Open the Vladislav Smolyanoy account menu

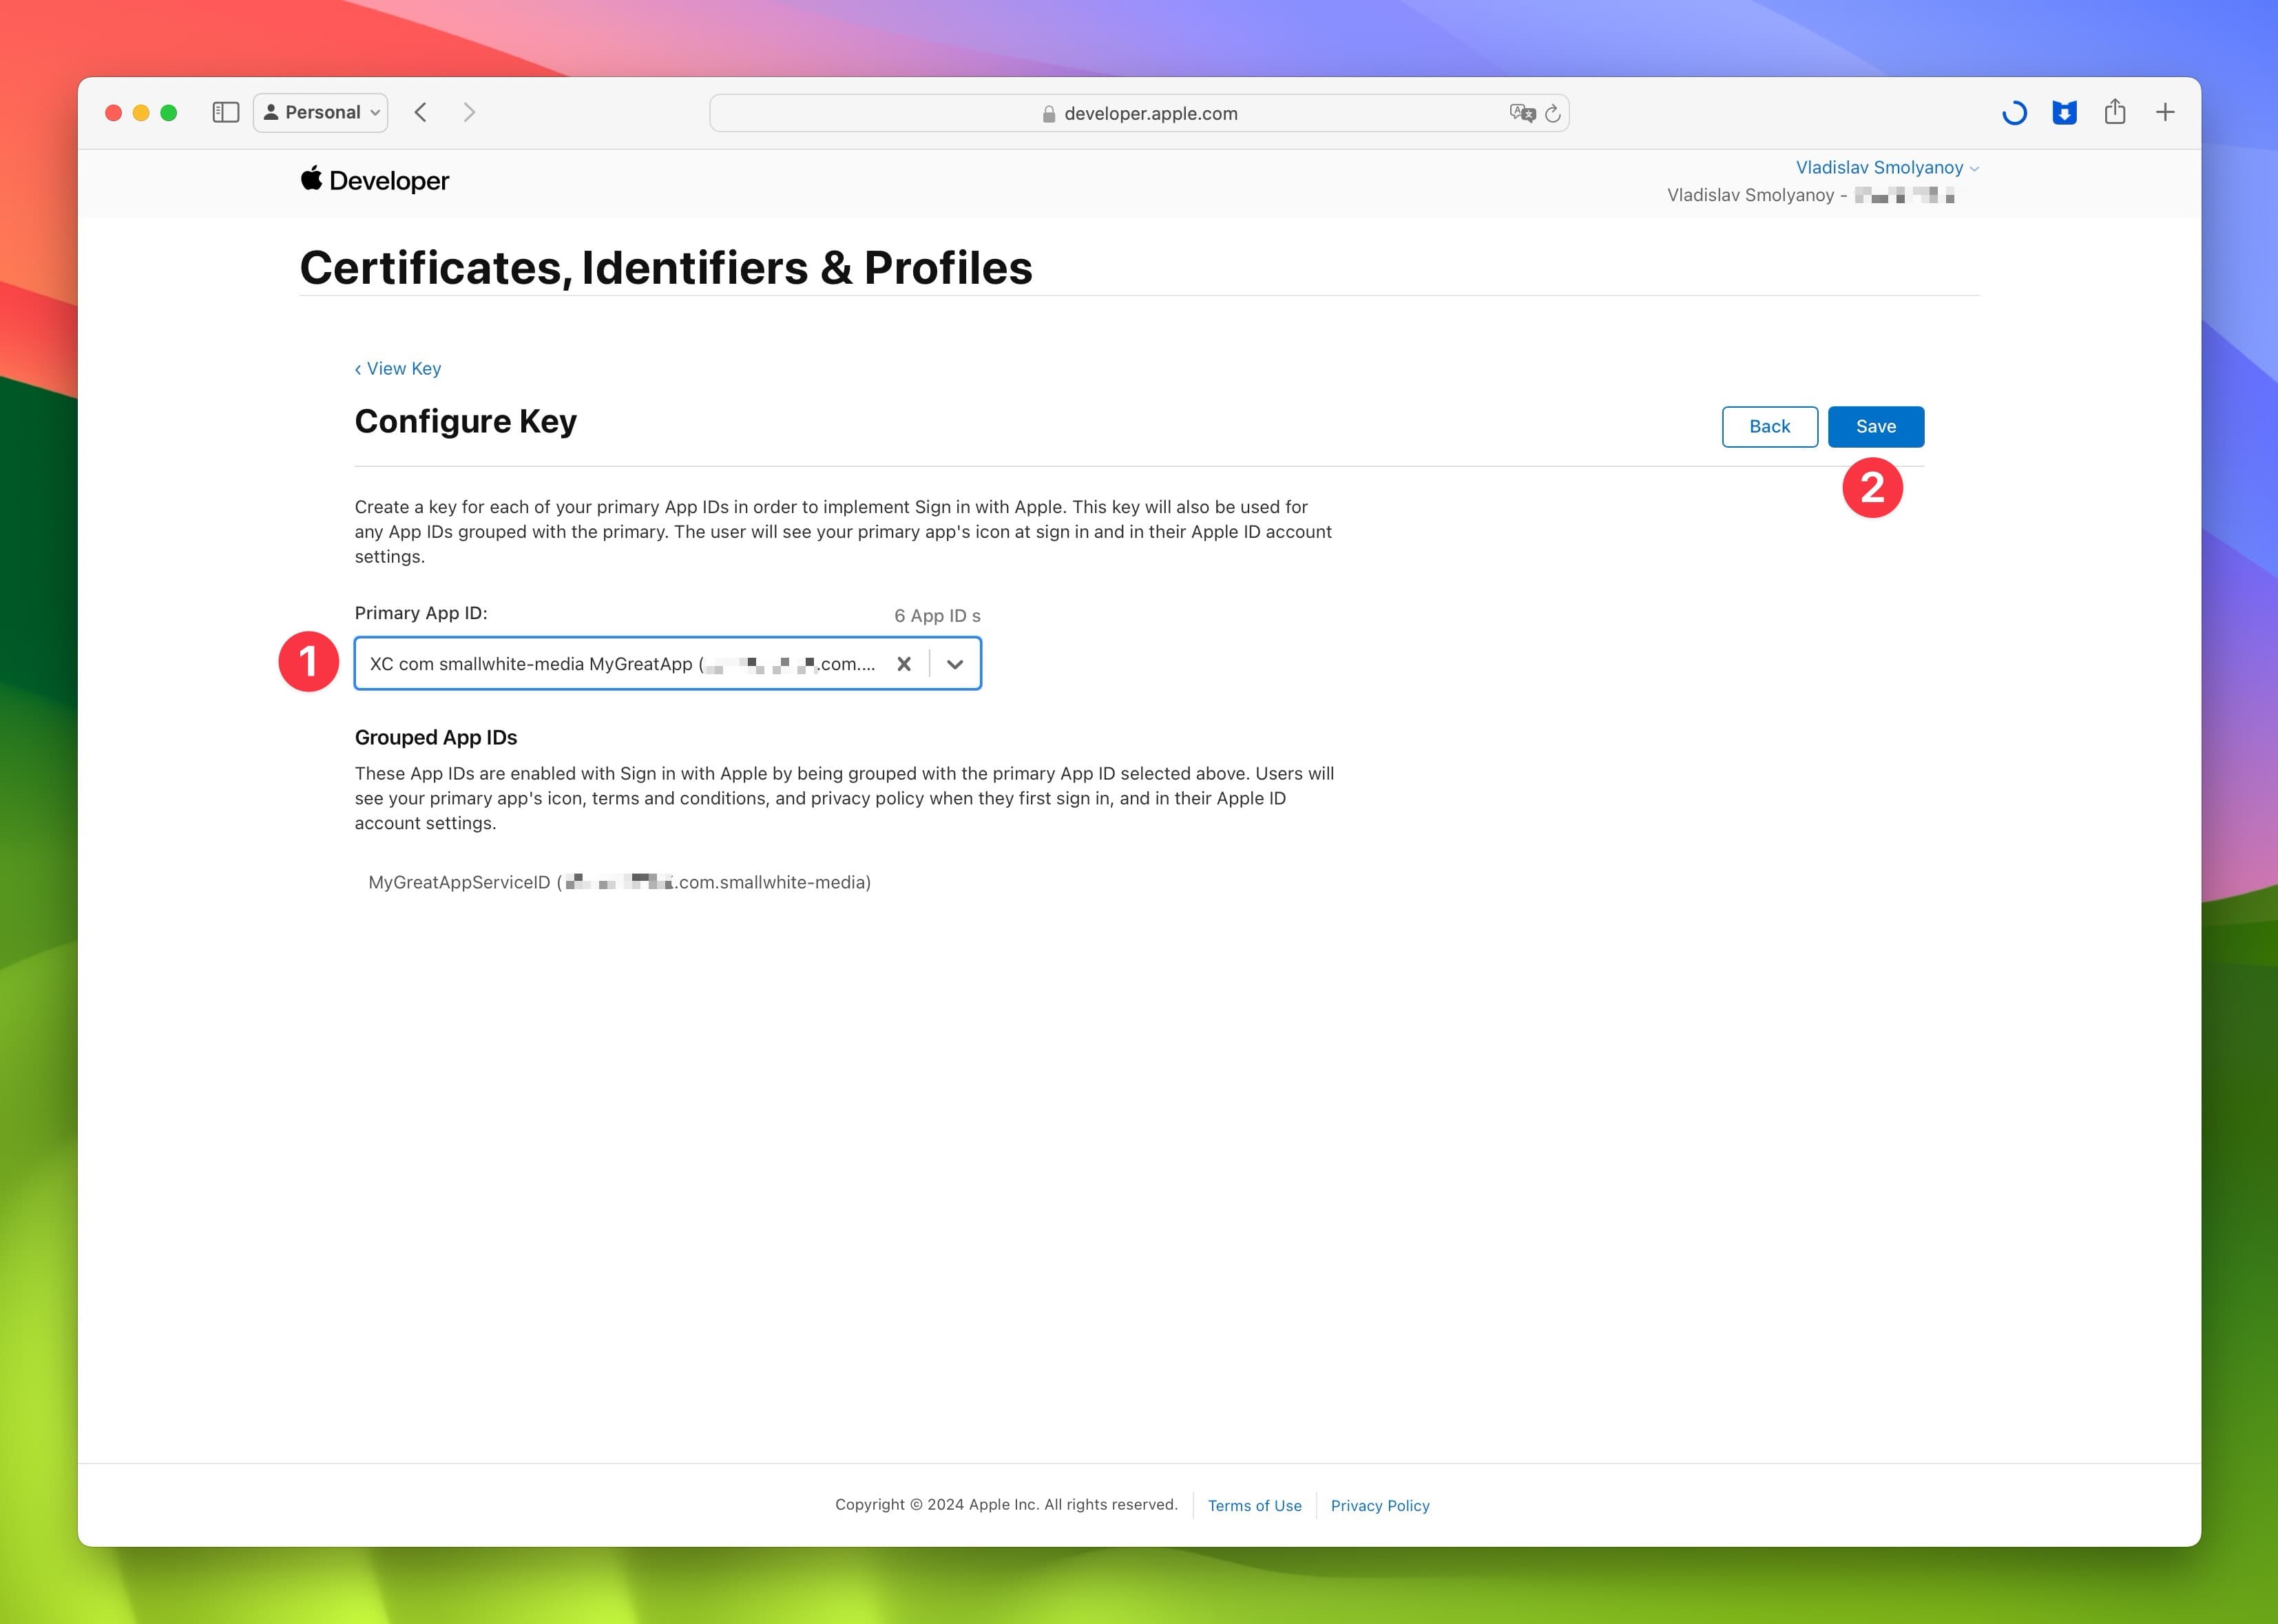point(1887,167)
